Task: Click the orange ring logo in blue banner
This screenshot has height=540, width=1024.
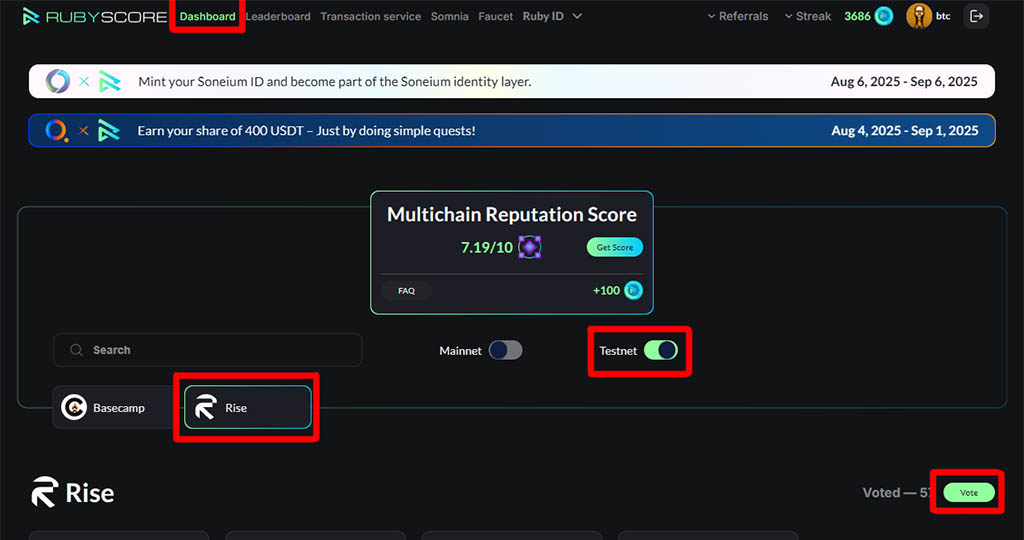Action: (x=56, y=131)
